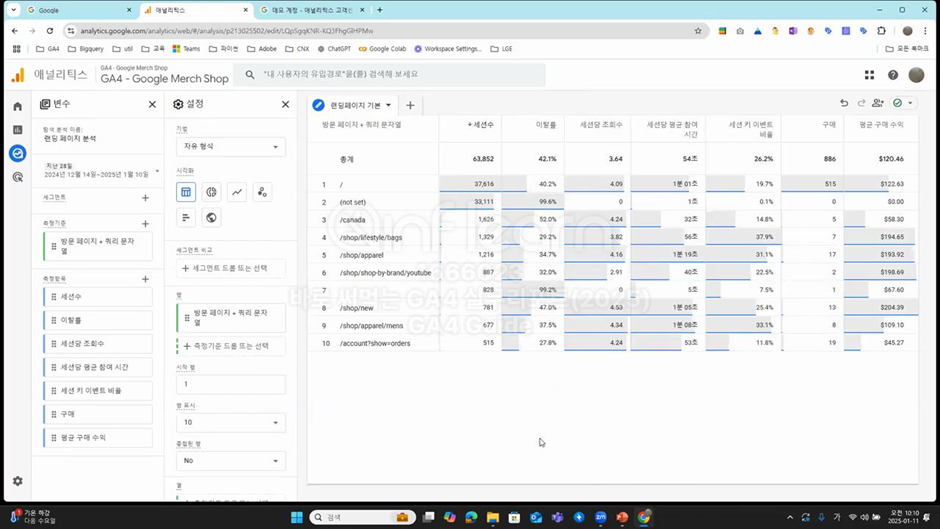The image size is (940, 529).
Task: Select the Geo map visualization icon
Action: coord(211,217)
